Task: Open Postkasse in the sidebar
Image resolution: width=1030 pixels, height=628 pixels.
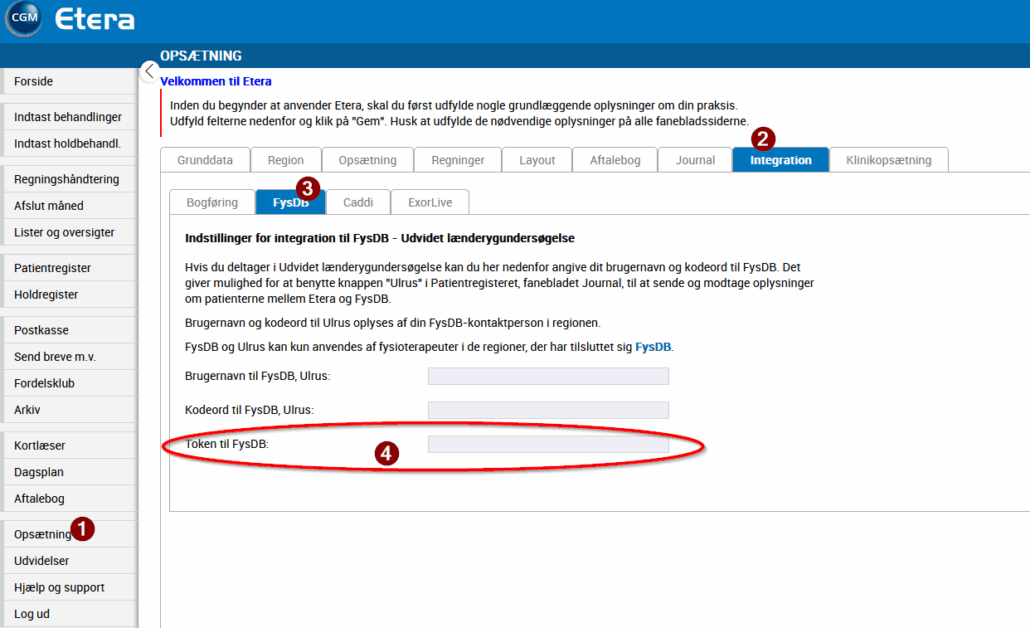Action: 68,330
